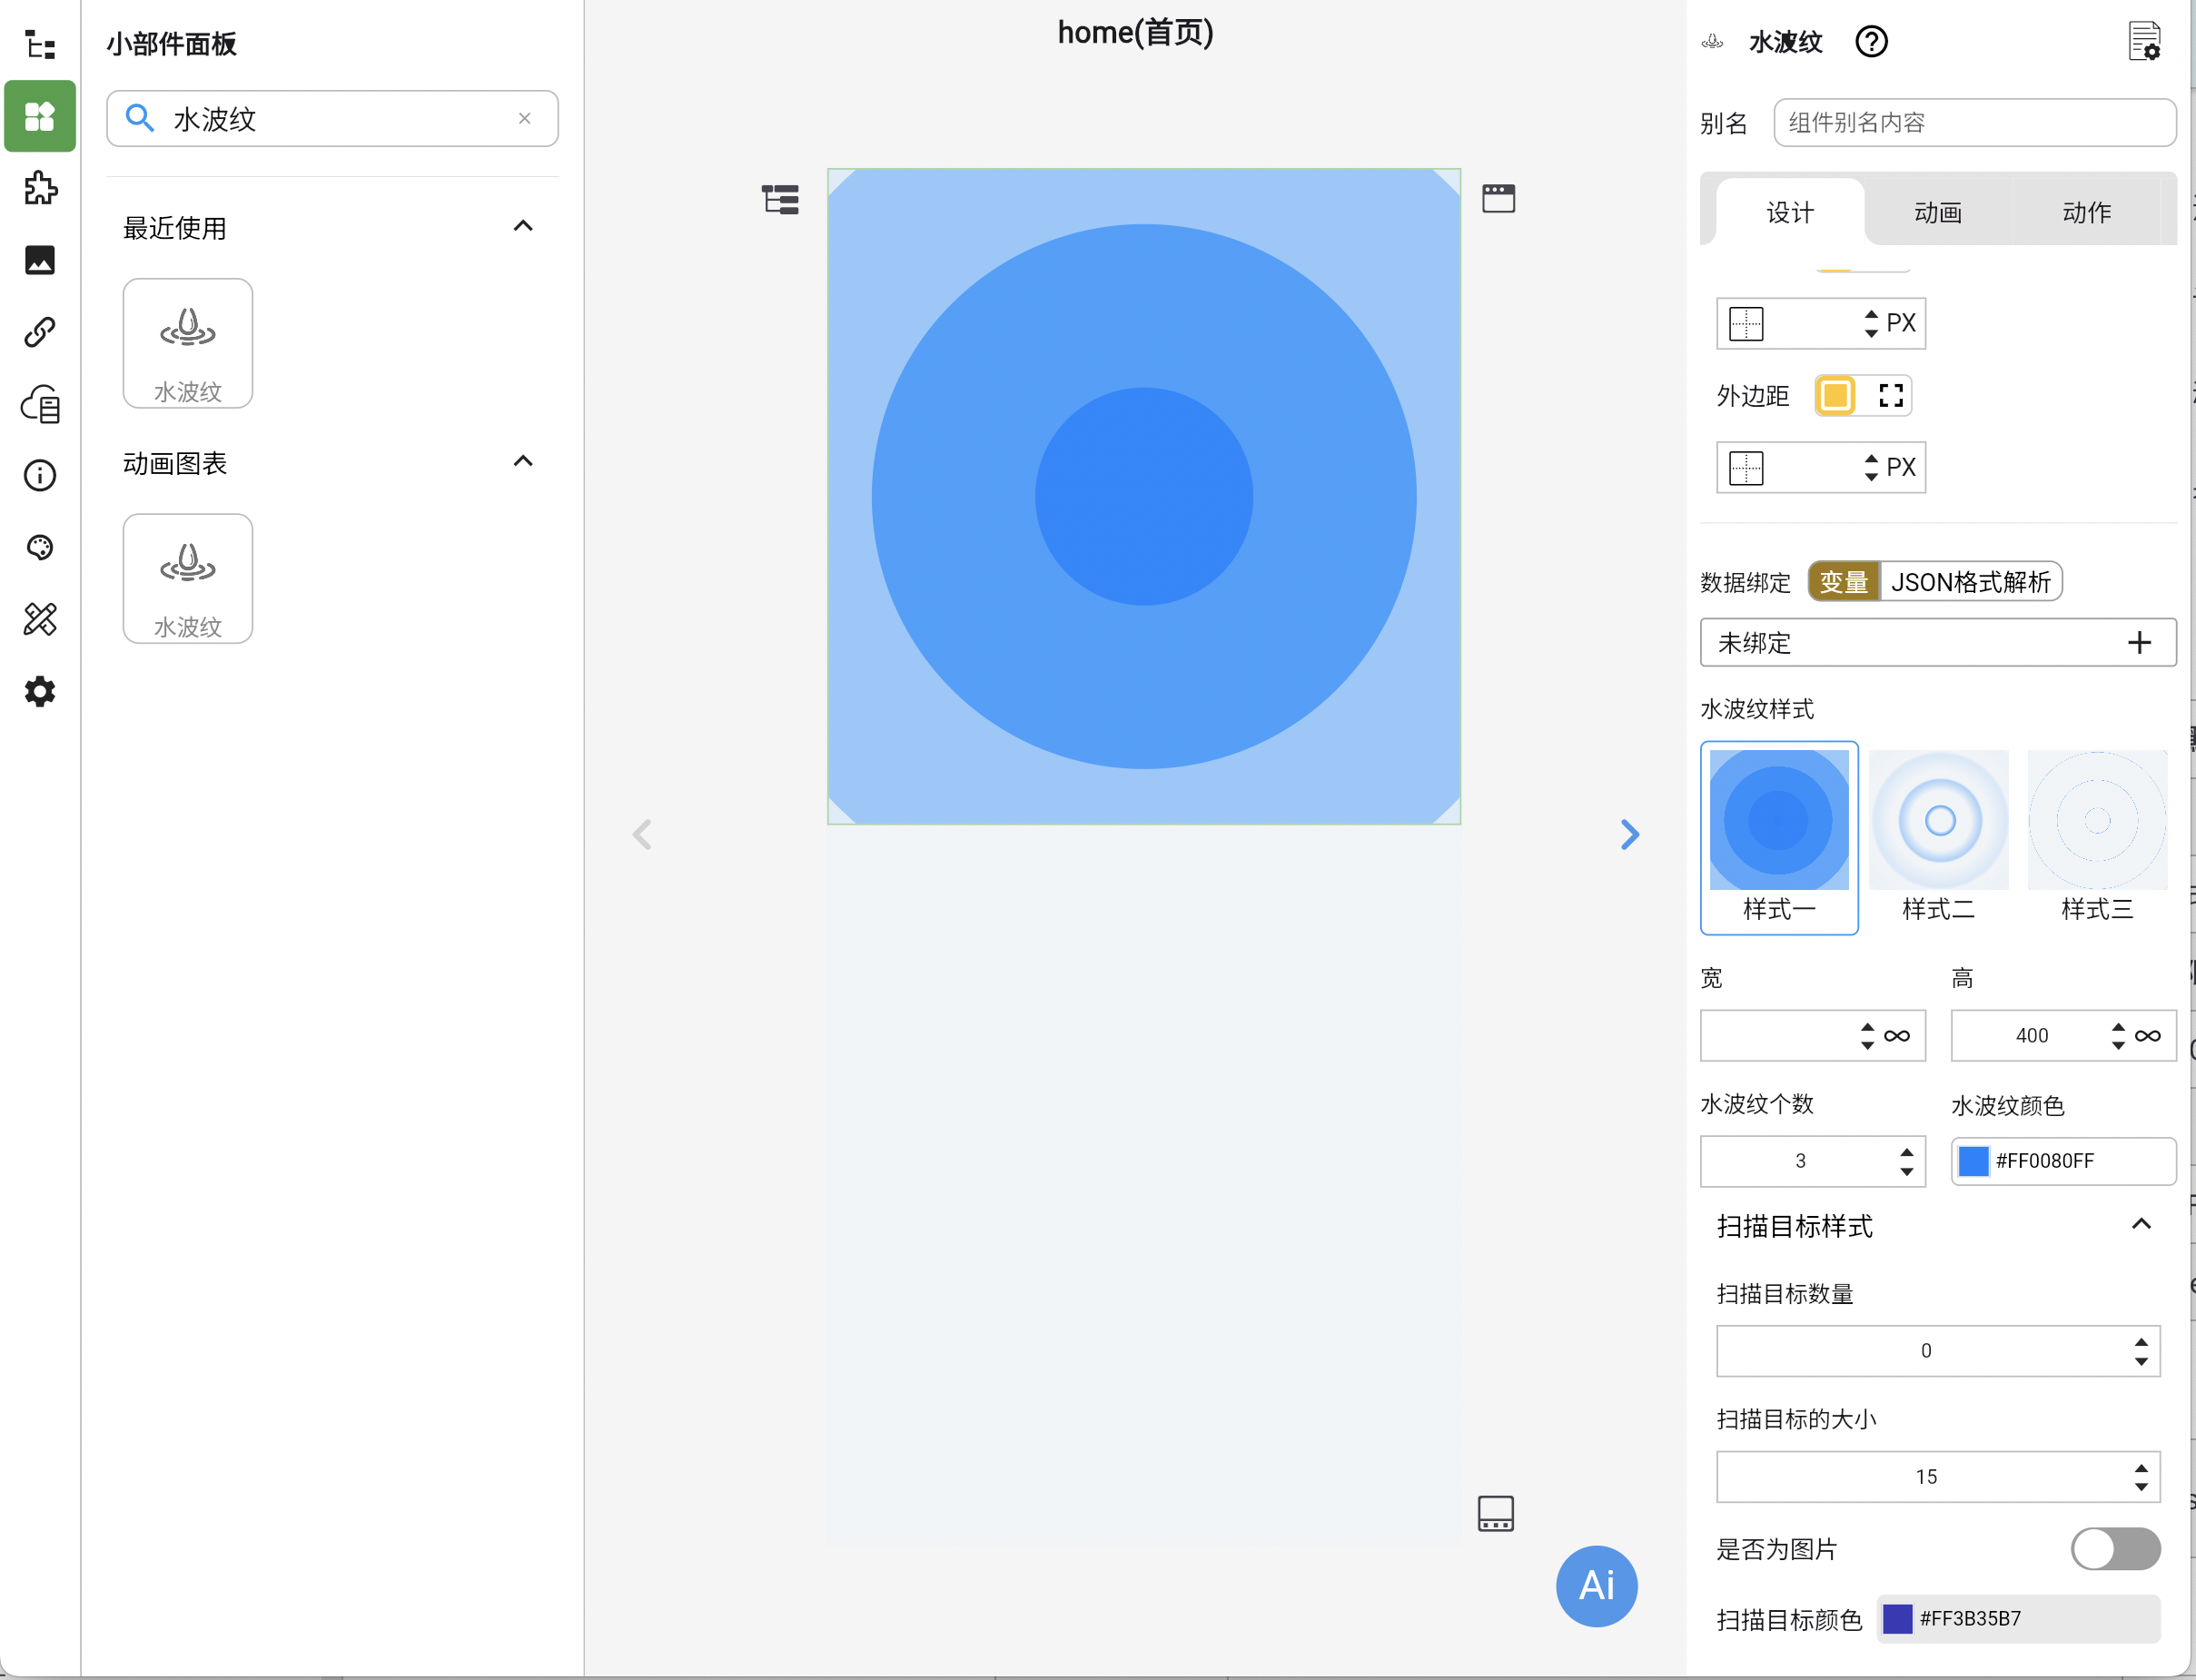Click the tree outline icon left of canvas
Screen dimensions: 2196x1680
780,199
